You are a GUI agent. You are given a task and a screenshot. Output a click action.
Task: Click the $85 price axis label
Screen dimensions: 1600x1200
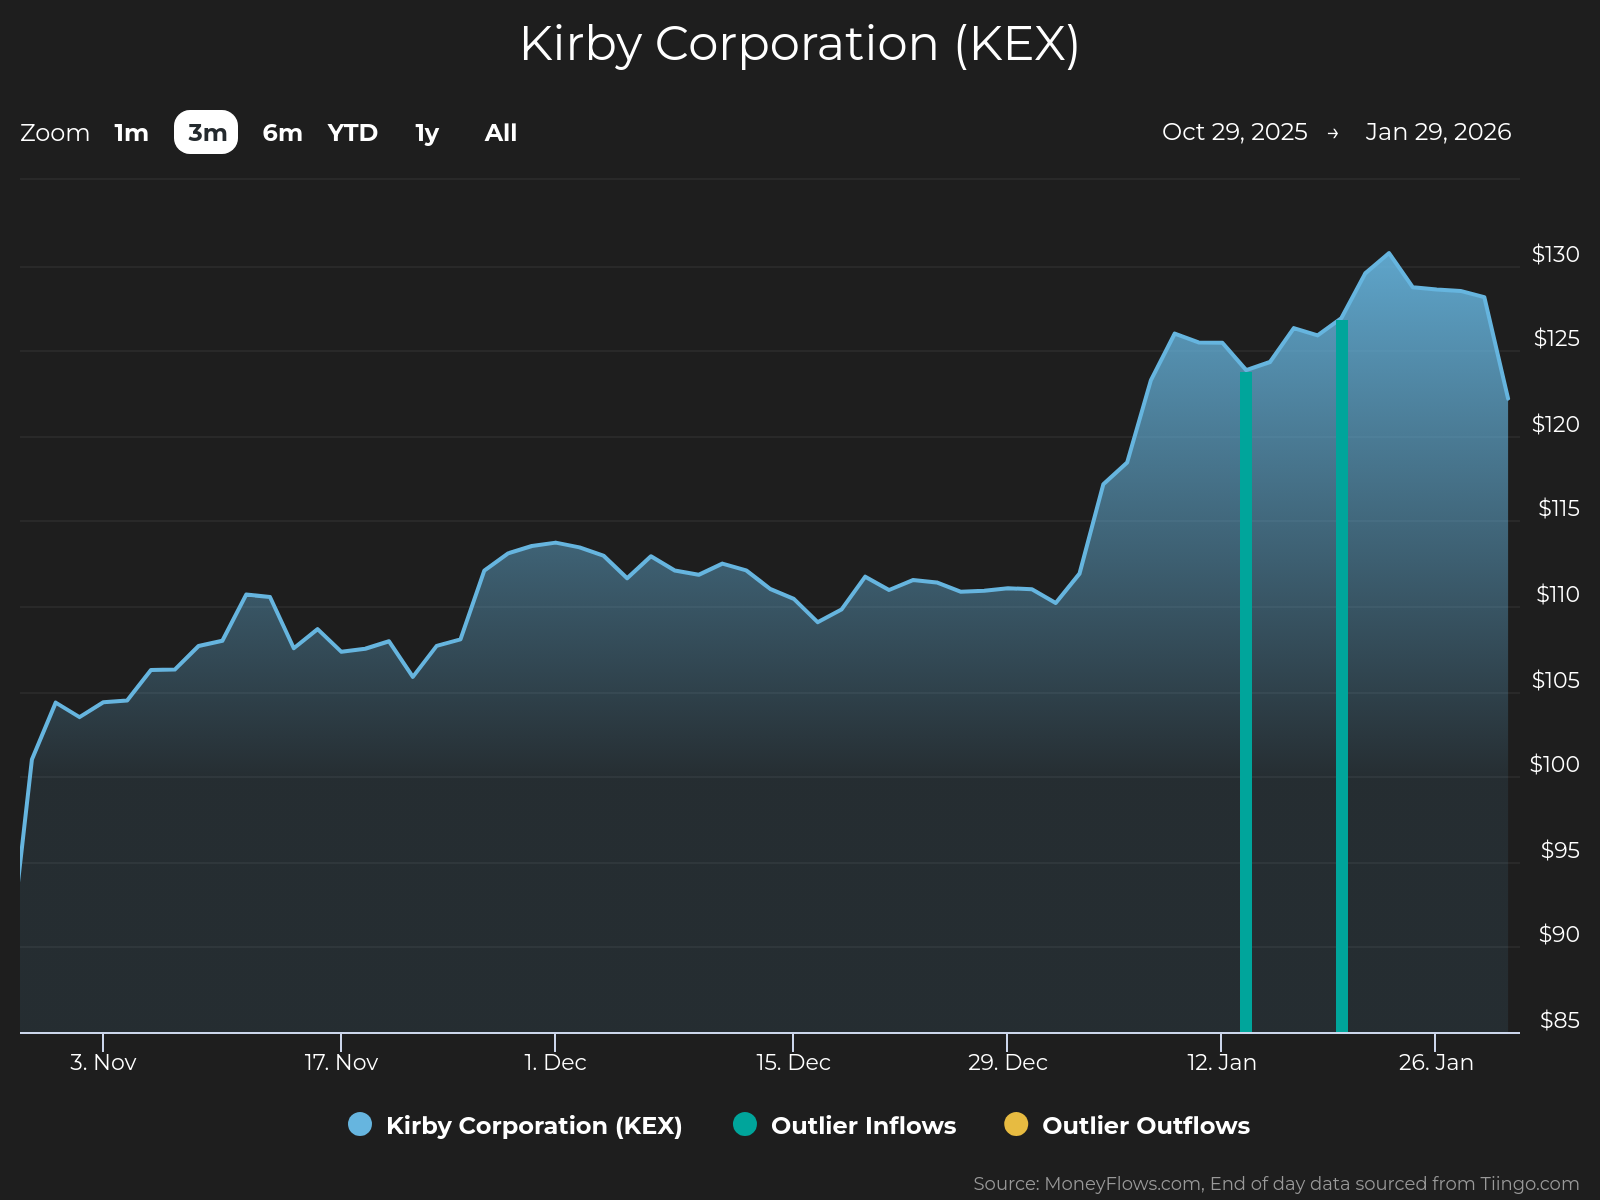[1560, 1020]
